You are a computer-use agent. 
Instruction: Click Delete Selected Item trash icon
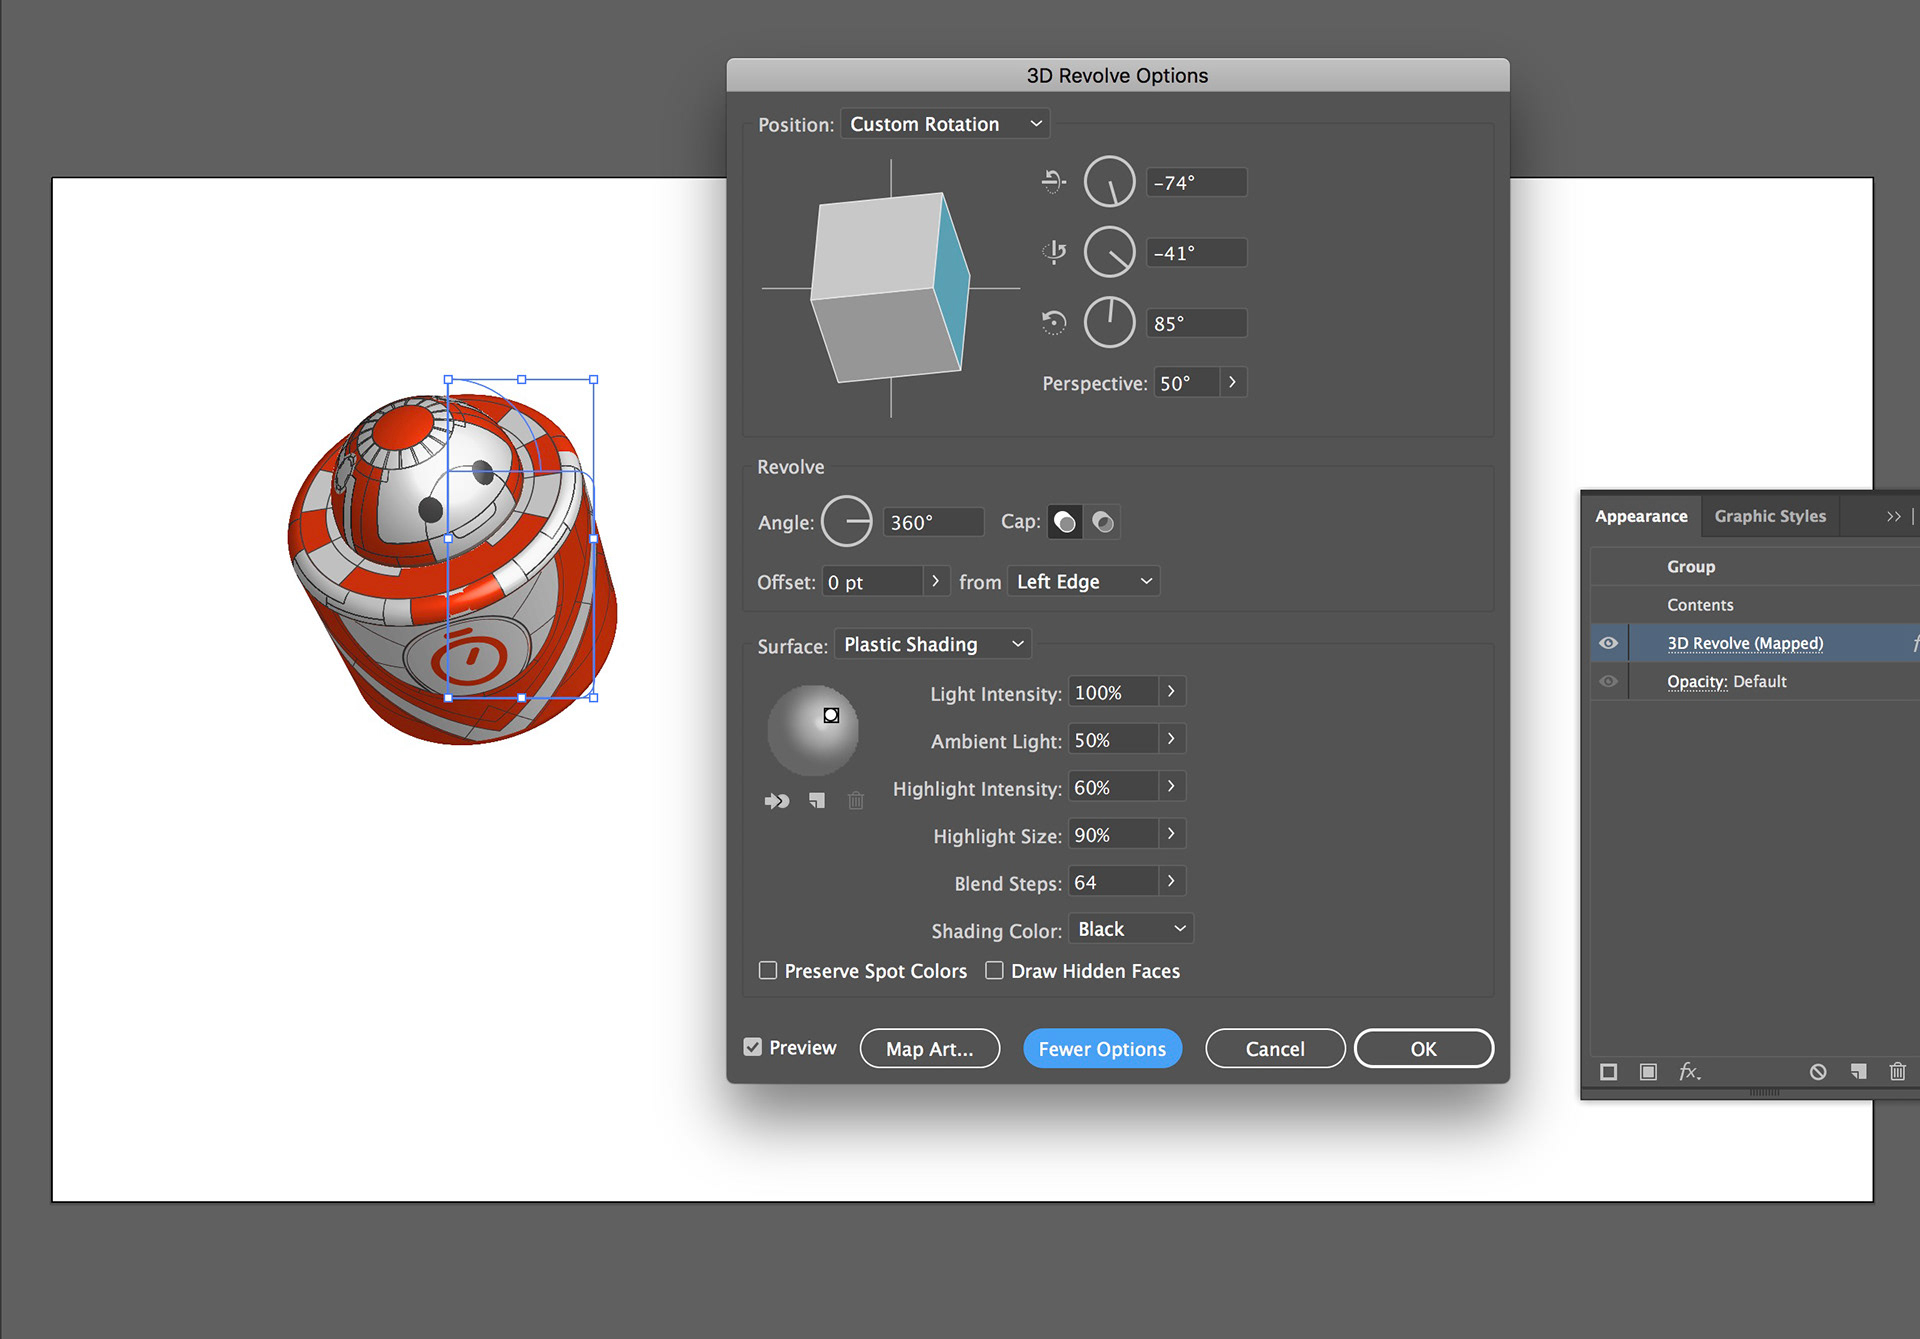point(1897,1072)
